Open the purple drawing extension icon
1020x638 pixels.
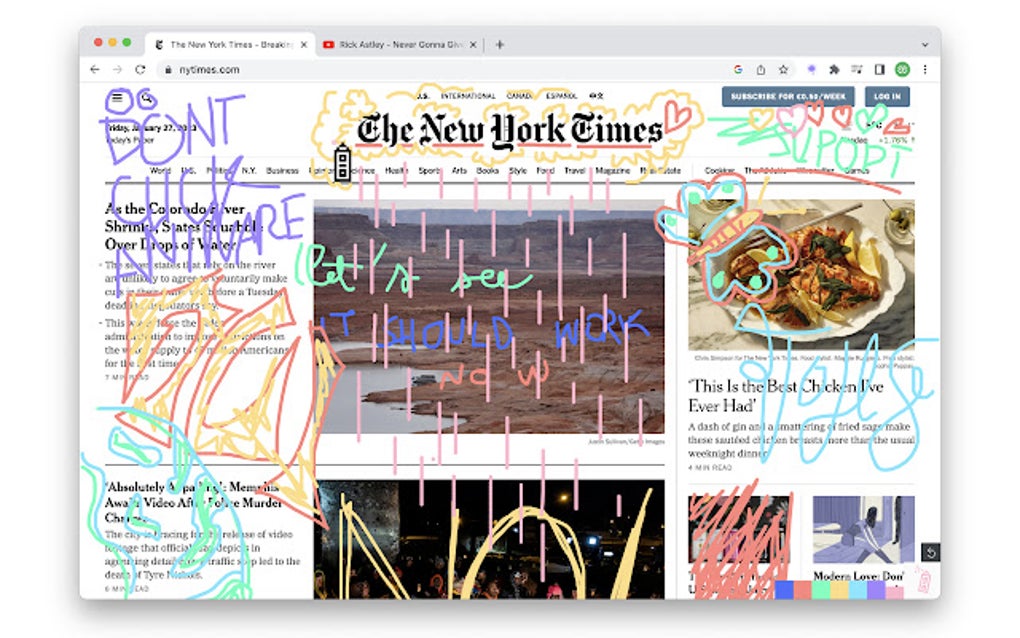(x=811, y=70)
